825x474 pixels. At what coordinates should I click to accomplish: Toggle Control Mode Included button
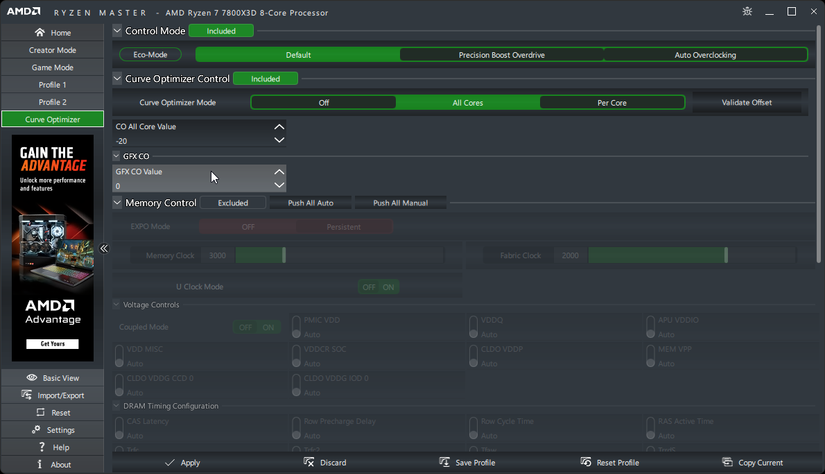(221, 31)
